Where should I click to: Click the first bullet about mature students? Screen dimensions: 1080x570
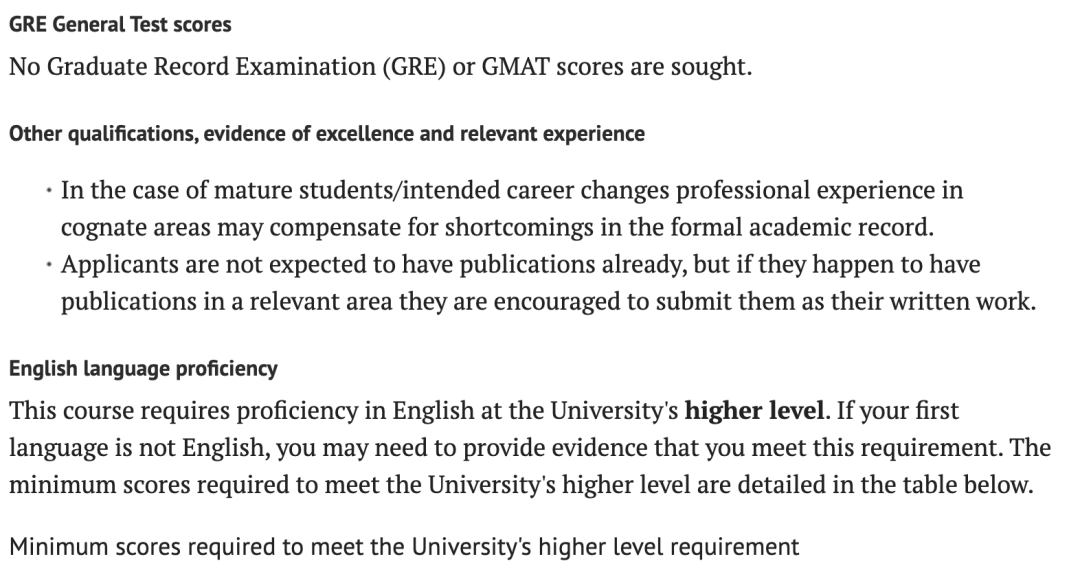tap(512, 209)
